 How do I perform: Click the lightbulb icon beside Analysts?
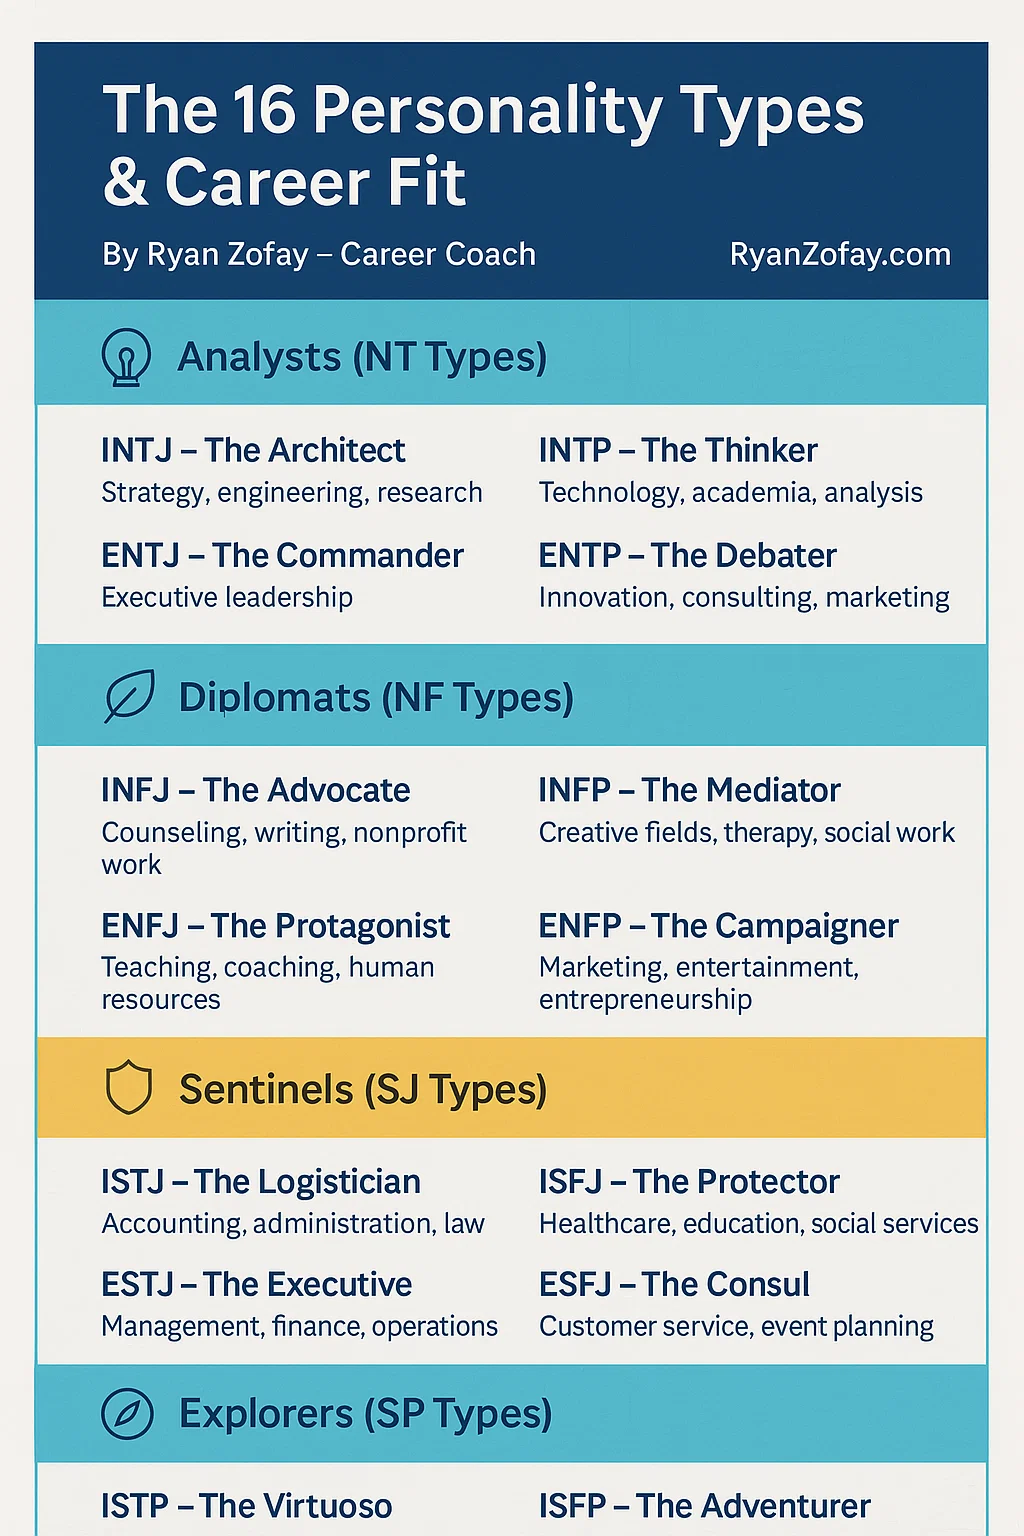click(127, 358)
